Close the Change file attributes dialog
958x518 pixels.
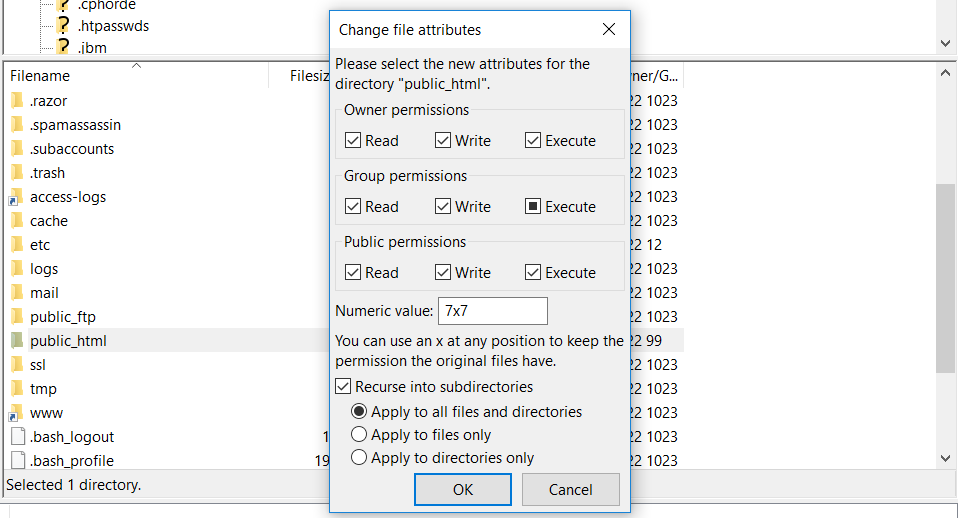(609, 30)
